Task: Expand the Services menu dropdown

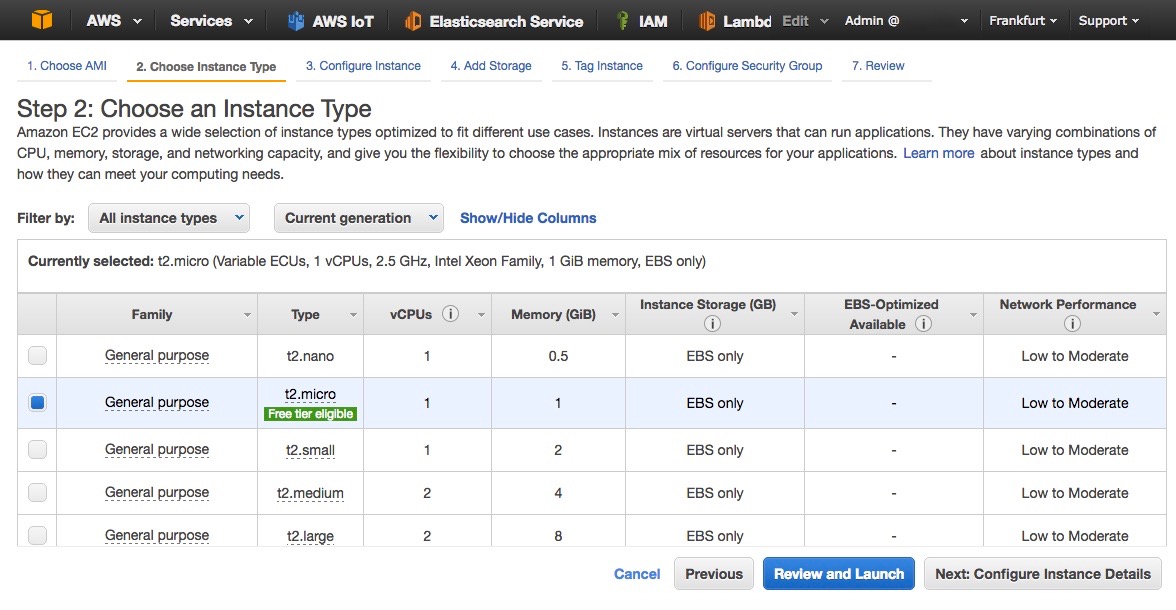Action: (209, 21)
